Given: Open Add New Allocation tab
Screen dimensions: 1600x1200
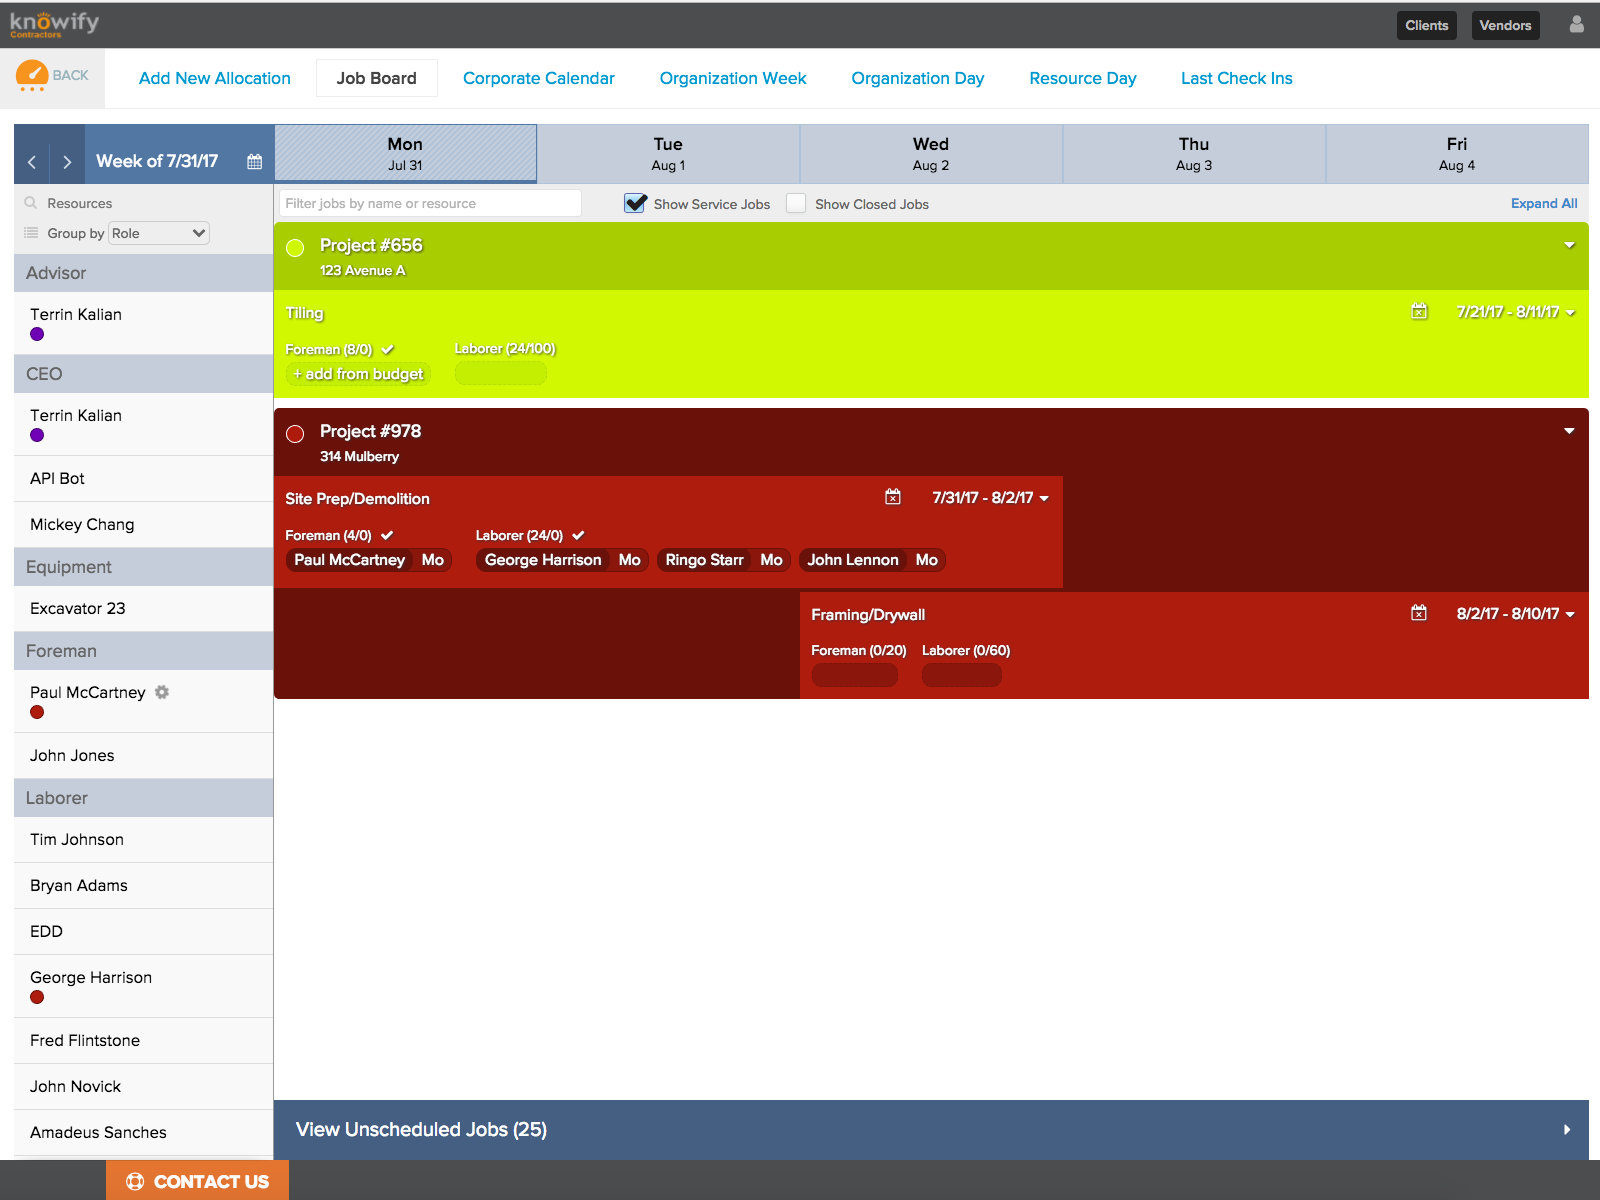Looking at the screenshot, I should (215, 78).
